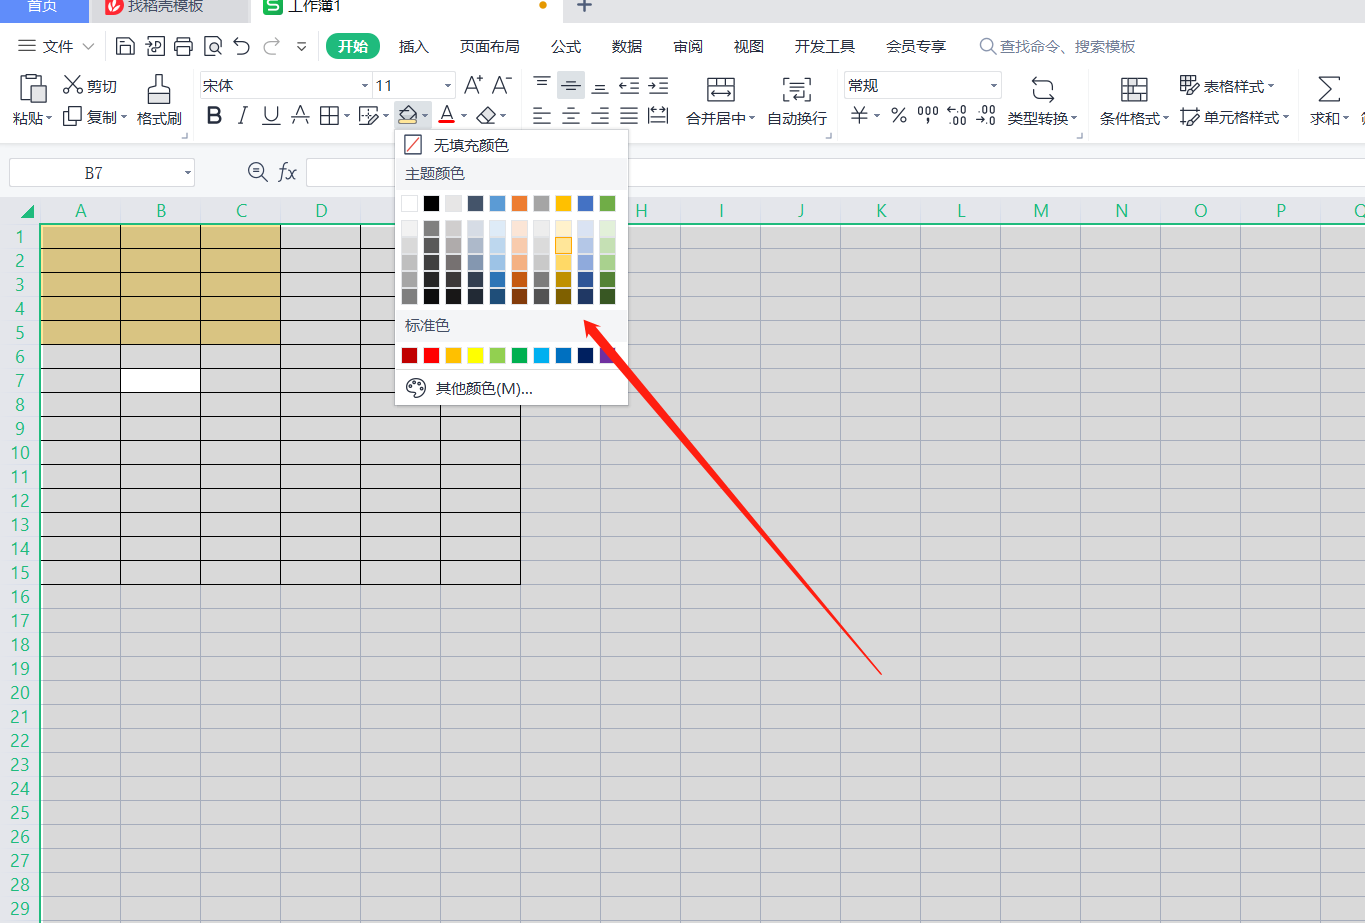Open the 开发工具 tab
The width and height of the screenshot is (1365, 923).
pos(825,46)
